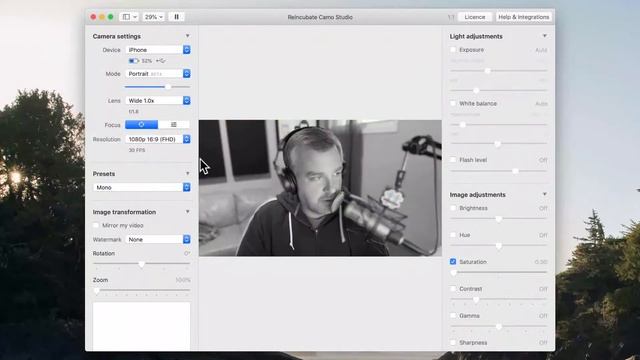Open the Mode dropdown showing Portrait
Screen dimensions: 640x360
point(158,74)
